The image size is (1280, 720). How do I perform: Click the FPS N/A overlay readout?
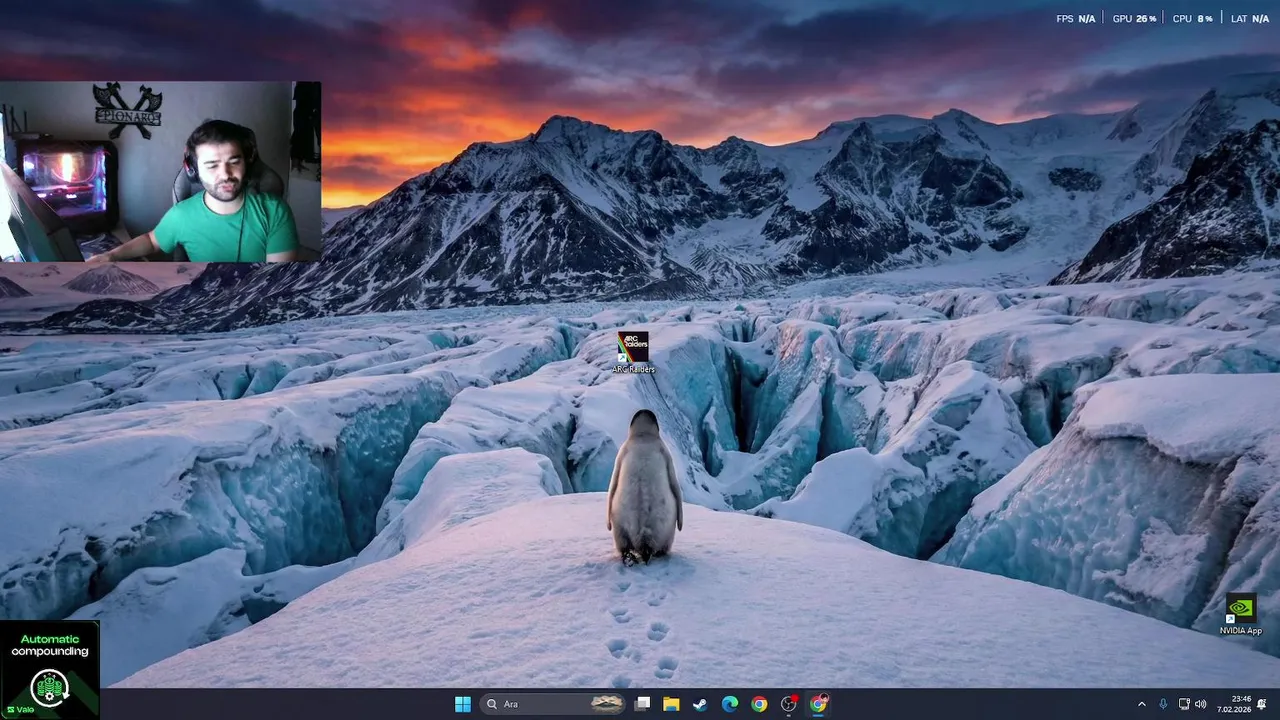pos(1076,19)
